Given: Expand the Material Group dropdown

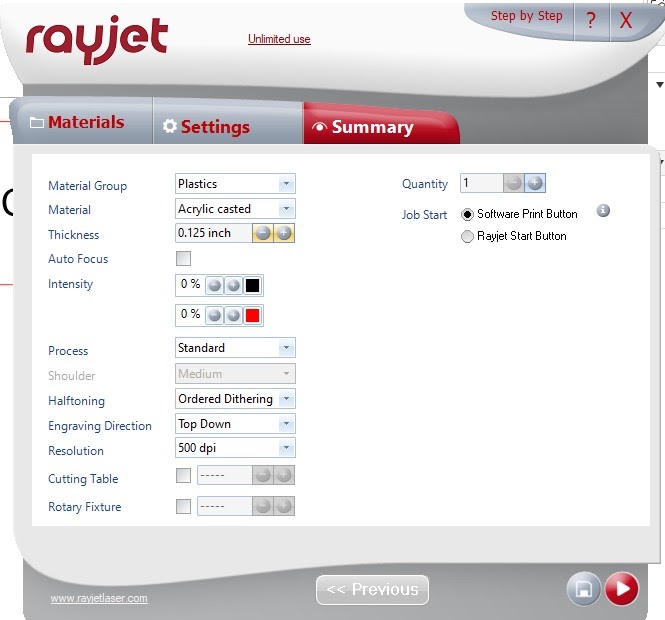Looking at the screenshot, I should click(286, 184).
